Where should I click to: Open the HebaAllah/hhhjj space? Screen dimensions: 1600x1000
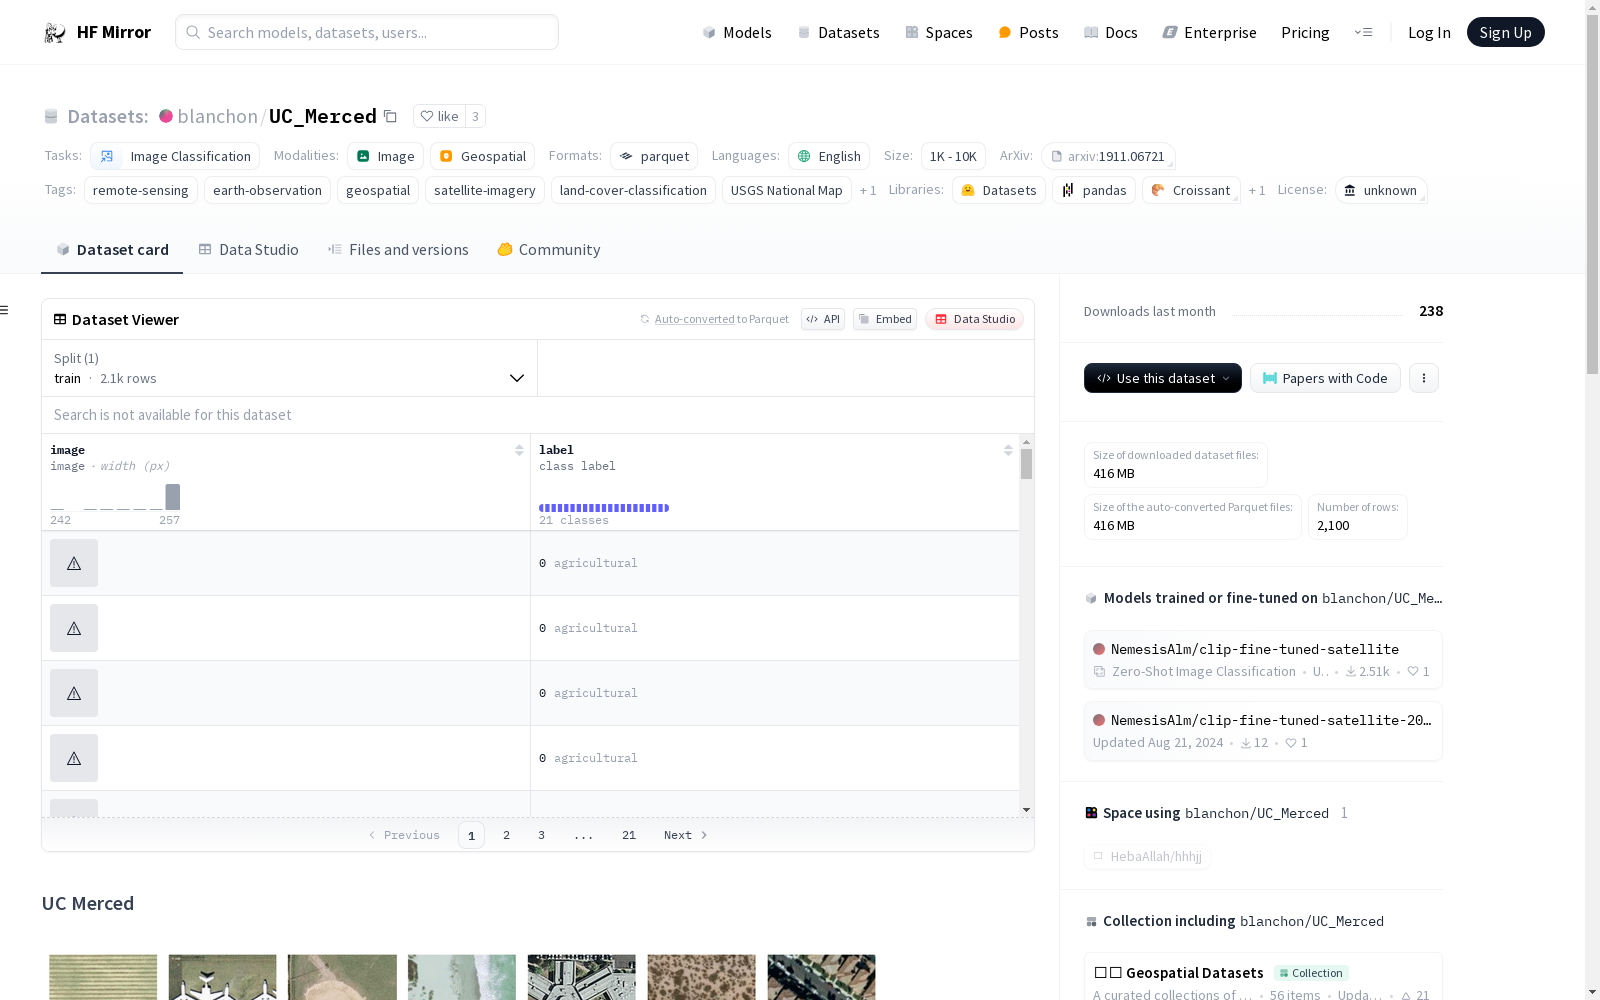(x=1148, y=856)
